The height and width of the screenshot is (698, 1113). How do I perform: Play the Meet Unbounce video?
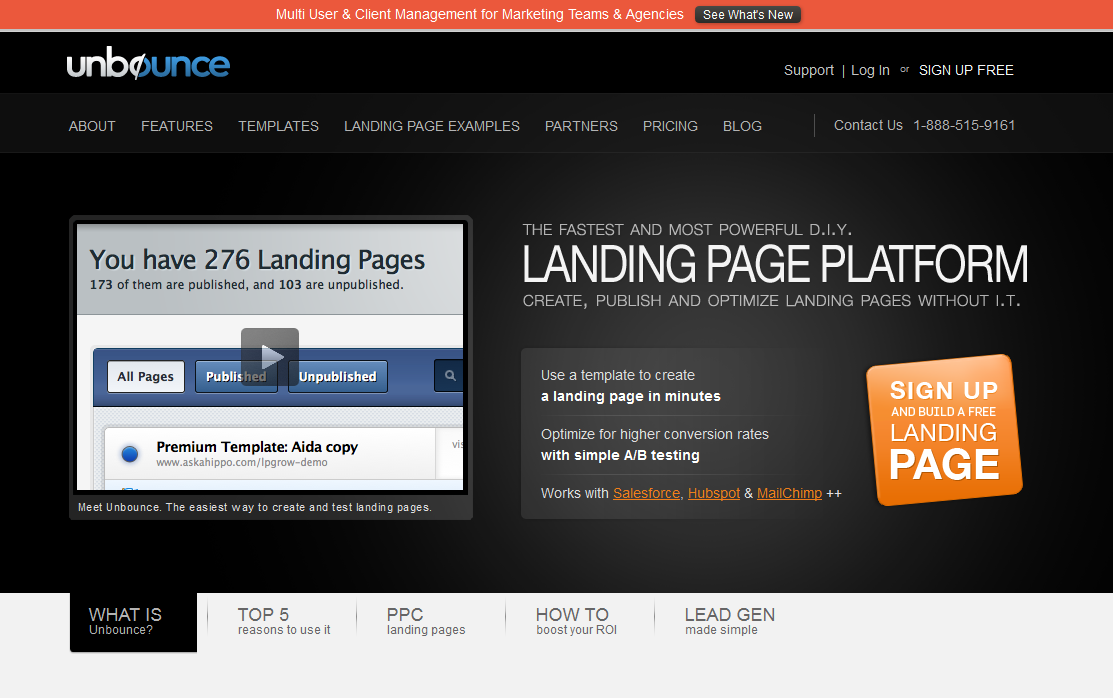[x=270, y=356]
